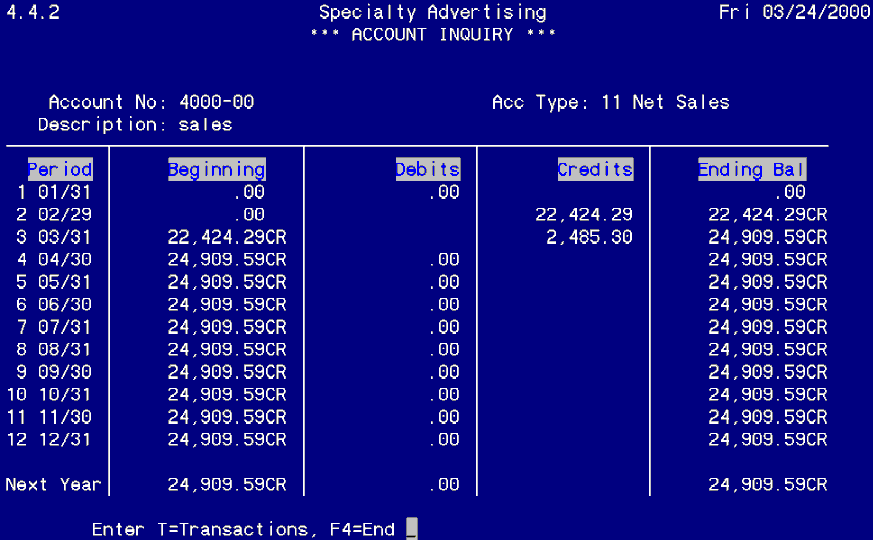Click the Next Year row label
Viewport: 873px width, 540px height.
pyautogui.click(x=53, y=484)
